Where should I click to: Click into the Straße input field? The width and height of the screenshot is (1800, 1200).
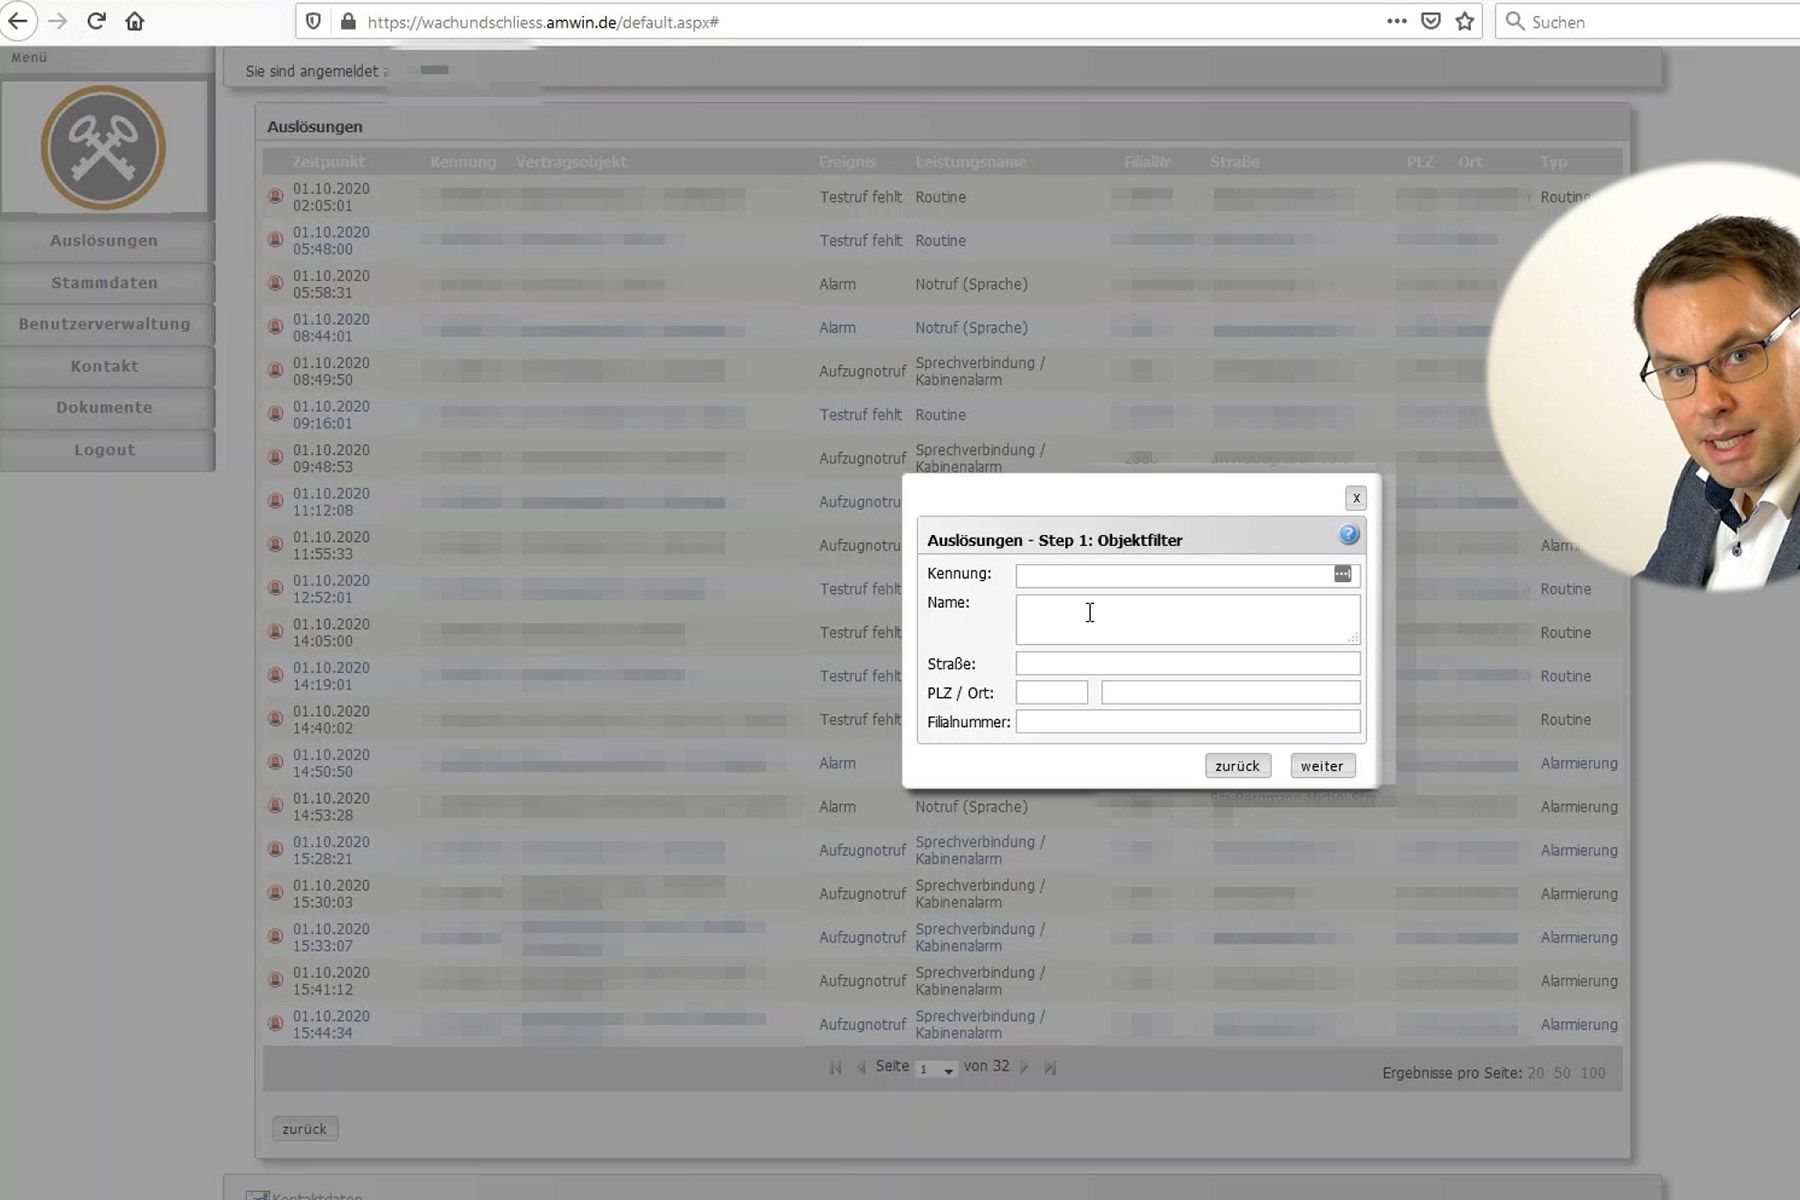coord(1187,663)
